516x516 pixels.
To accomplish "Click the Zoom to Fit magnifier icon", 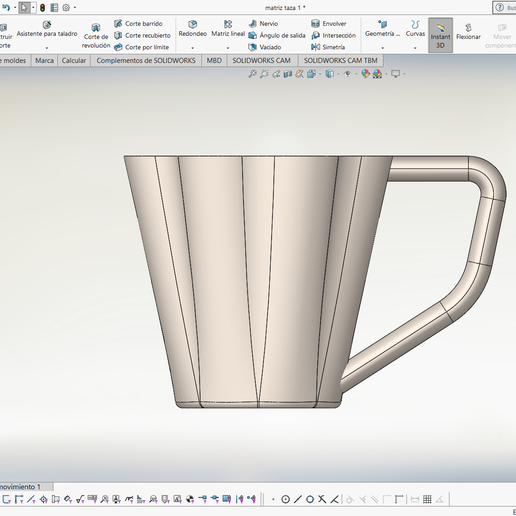I will pyautogui.click(x=252, y=74).
